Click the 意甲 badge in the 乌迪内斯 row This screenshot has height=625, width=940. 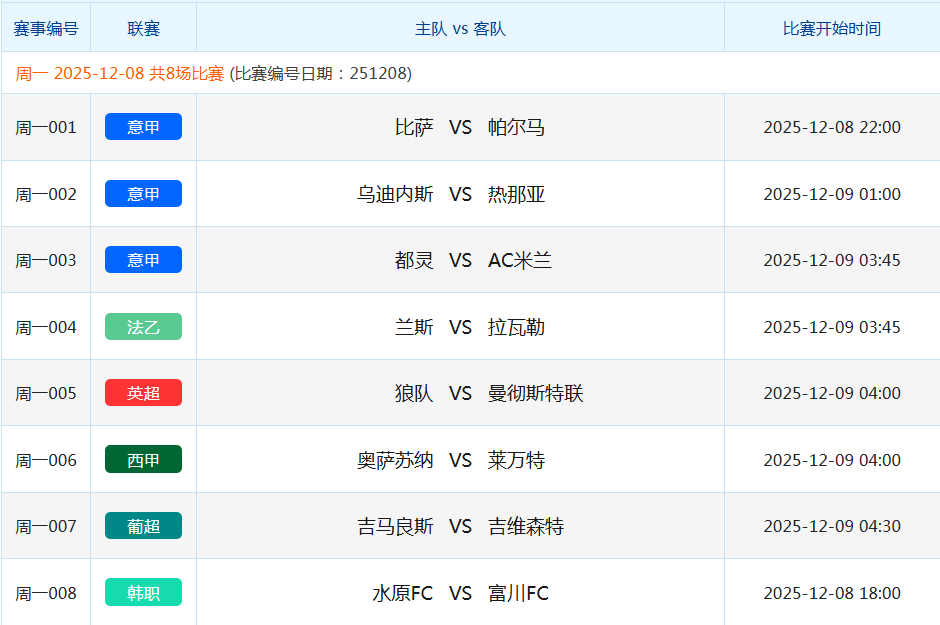coord(143,194)
